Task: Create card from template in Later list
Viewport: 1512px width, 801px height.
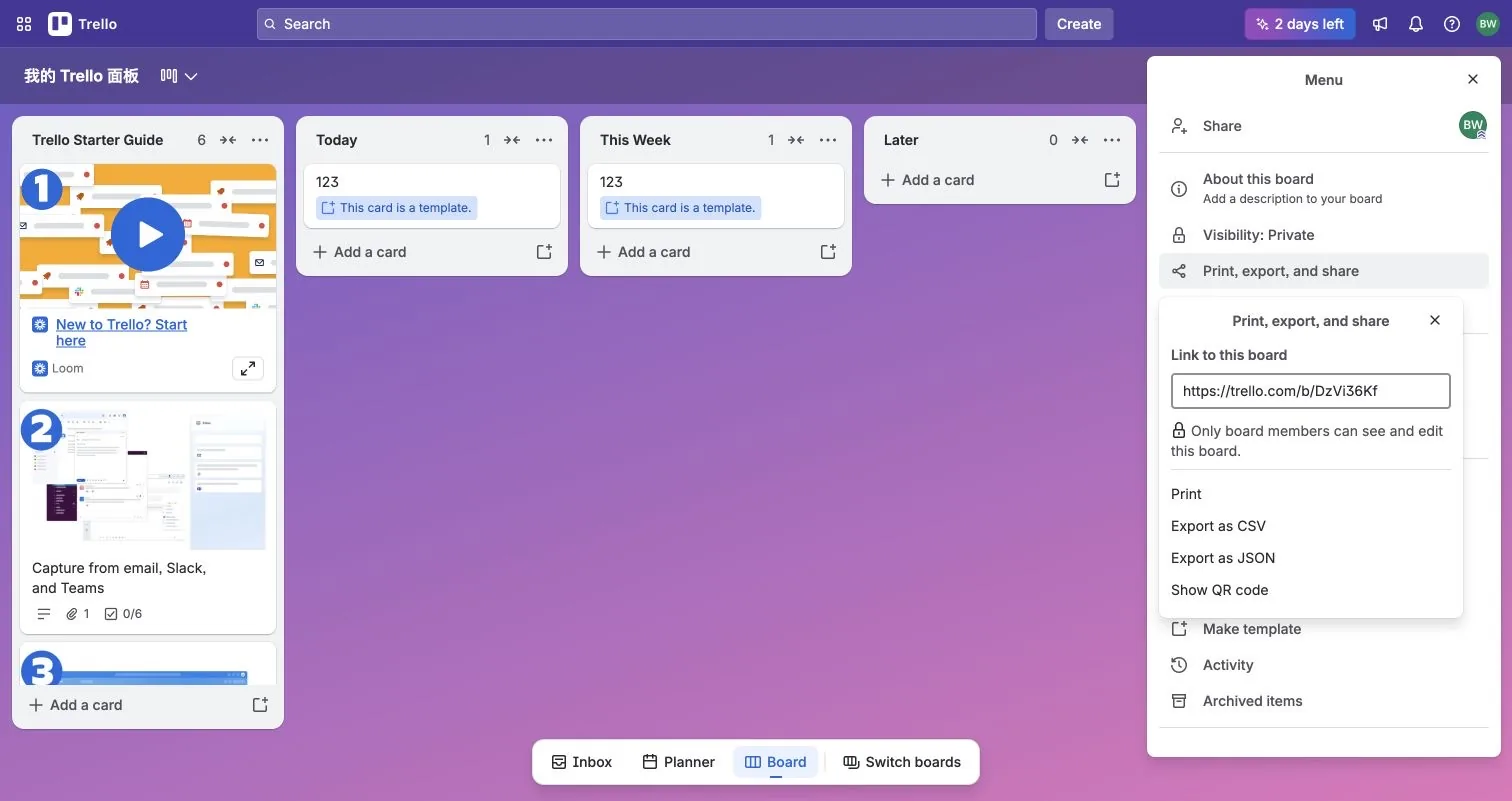Action: pos(1112,180)
